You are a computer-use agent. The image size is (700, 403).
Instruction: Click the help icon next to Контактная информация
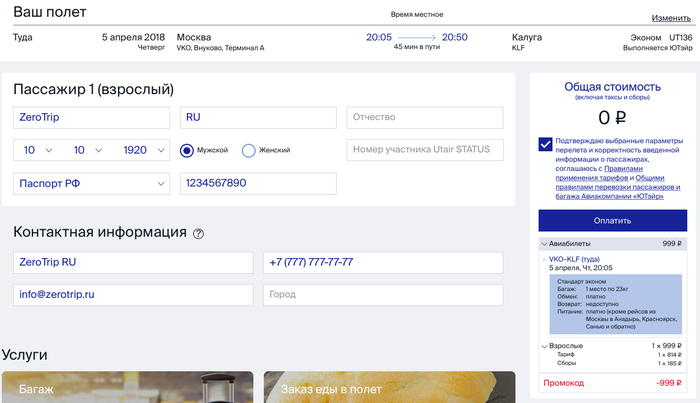(x=198, y=234)
